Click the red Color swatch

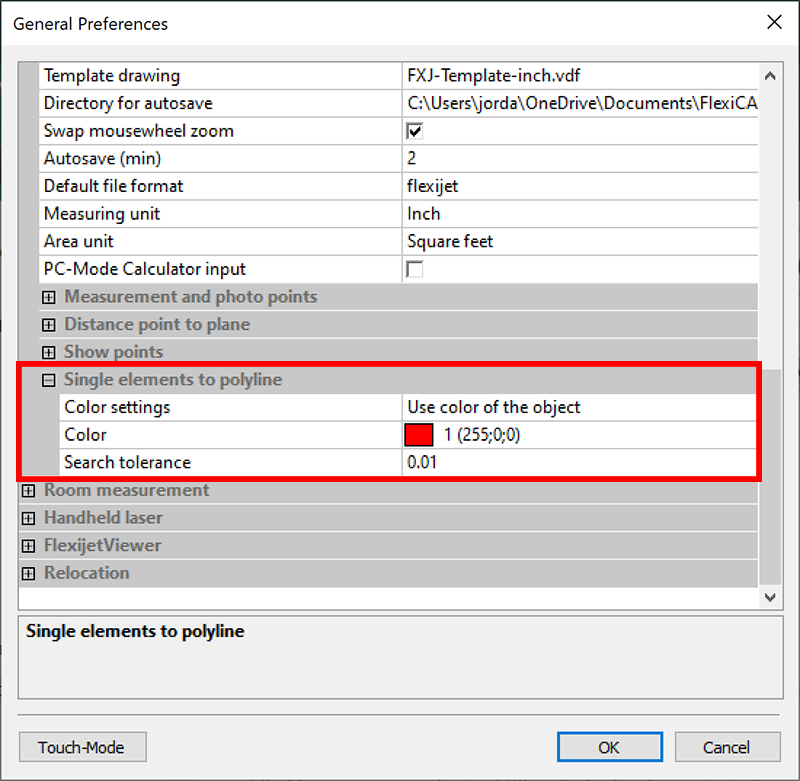click(x=419, y=434)
